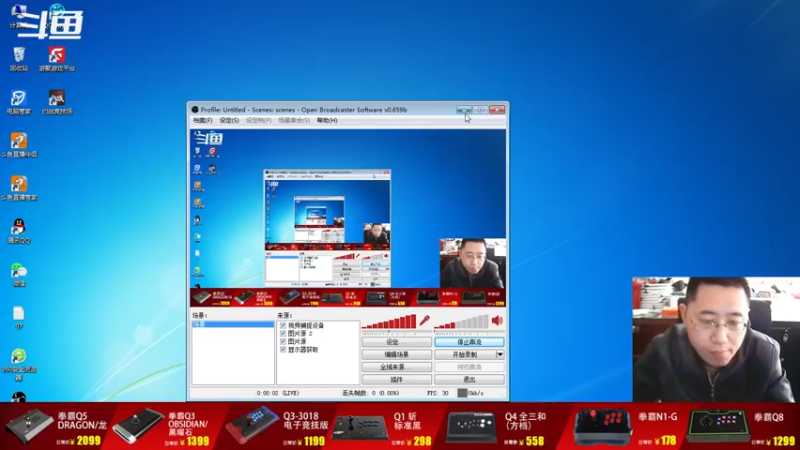The width and height of the screenshot is (800, 450).
Task: Click the 丢失帧数 dropped frames status
Action: tap(370, 393)
